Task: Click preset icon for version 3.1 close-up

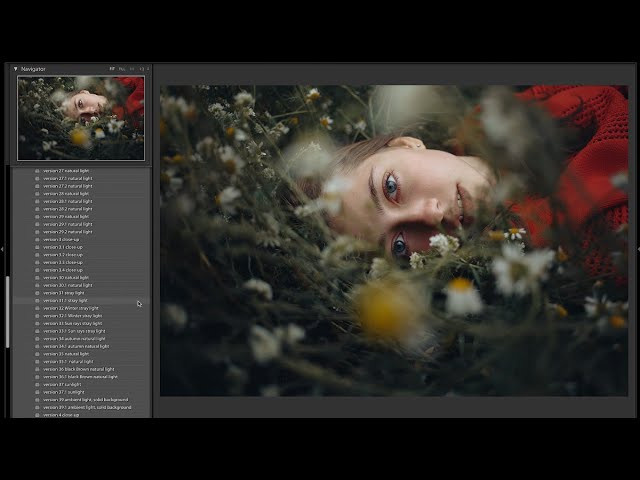Action: 37,247
